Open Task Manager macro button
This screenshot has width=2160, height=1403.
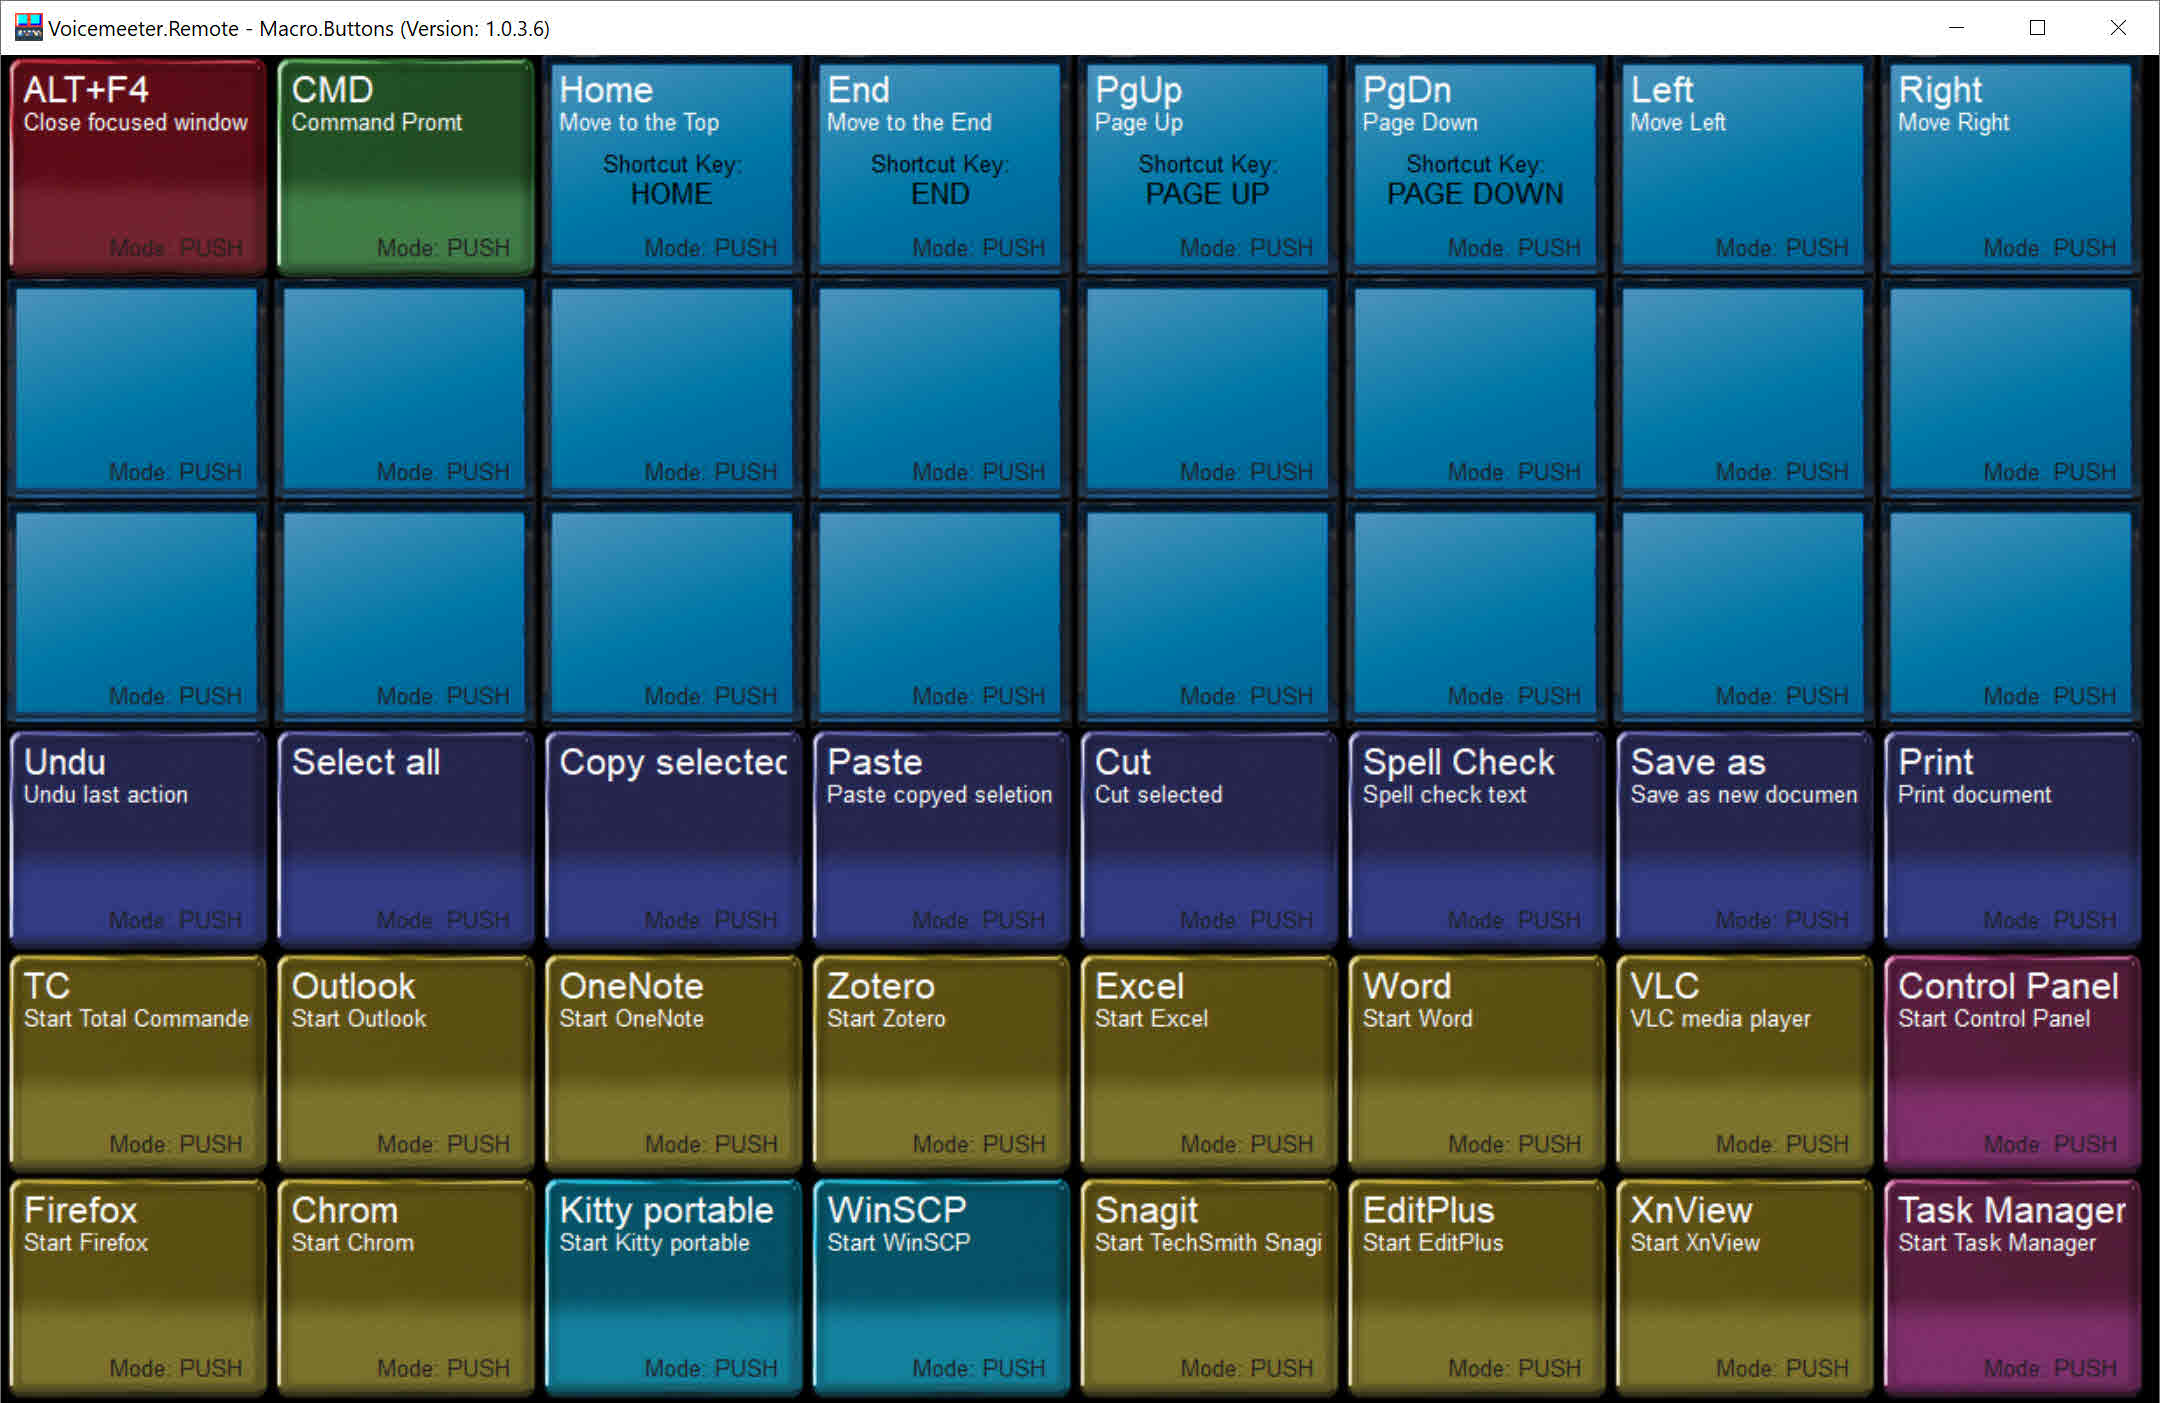tap(2012, 1286)
